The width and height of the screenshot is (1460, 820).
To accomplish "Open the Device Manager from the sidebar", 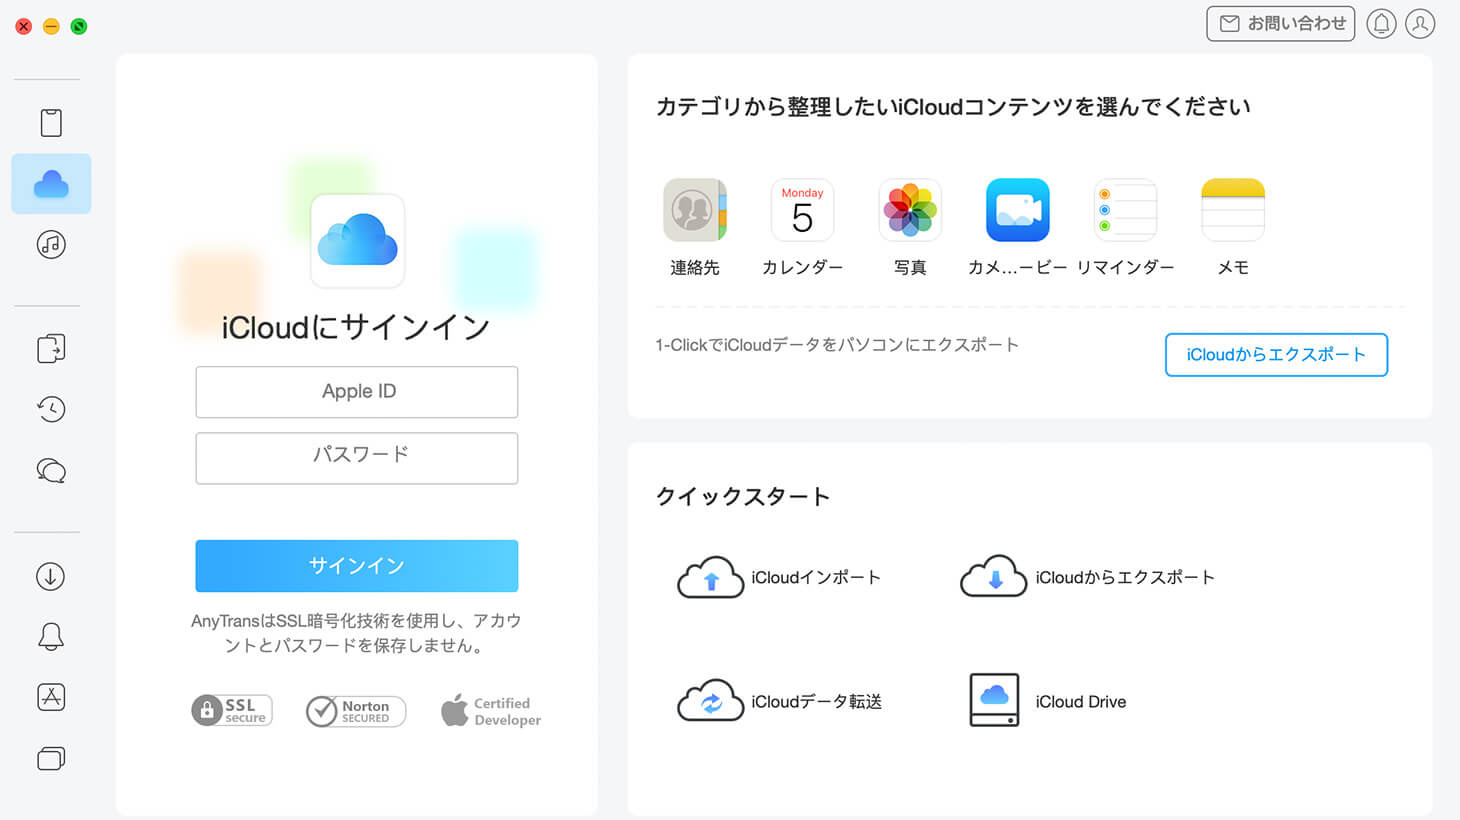I will (x=50, y=121).
